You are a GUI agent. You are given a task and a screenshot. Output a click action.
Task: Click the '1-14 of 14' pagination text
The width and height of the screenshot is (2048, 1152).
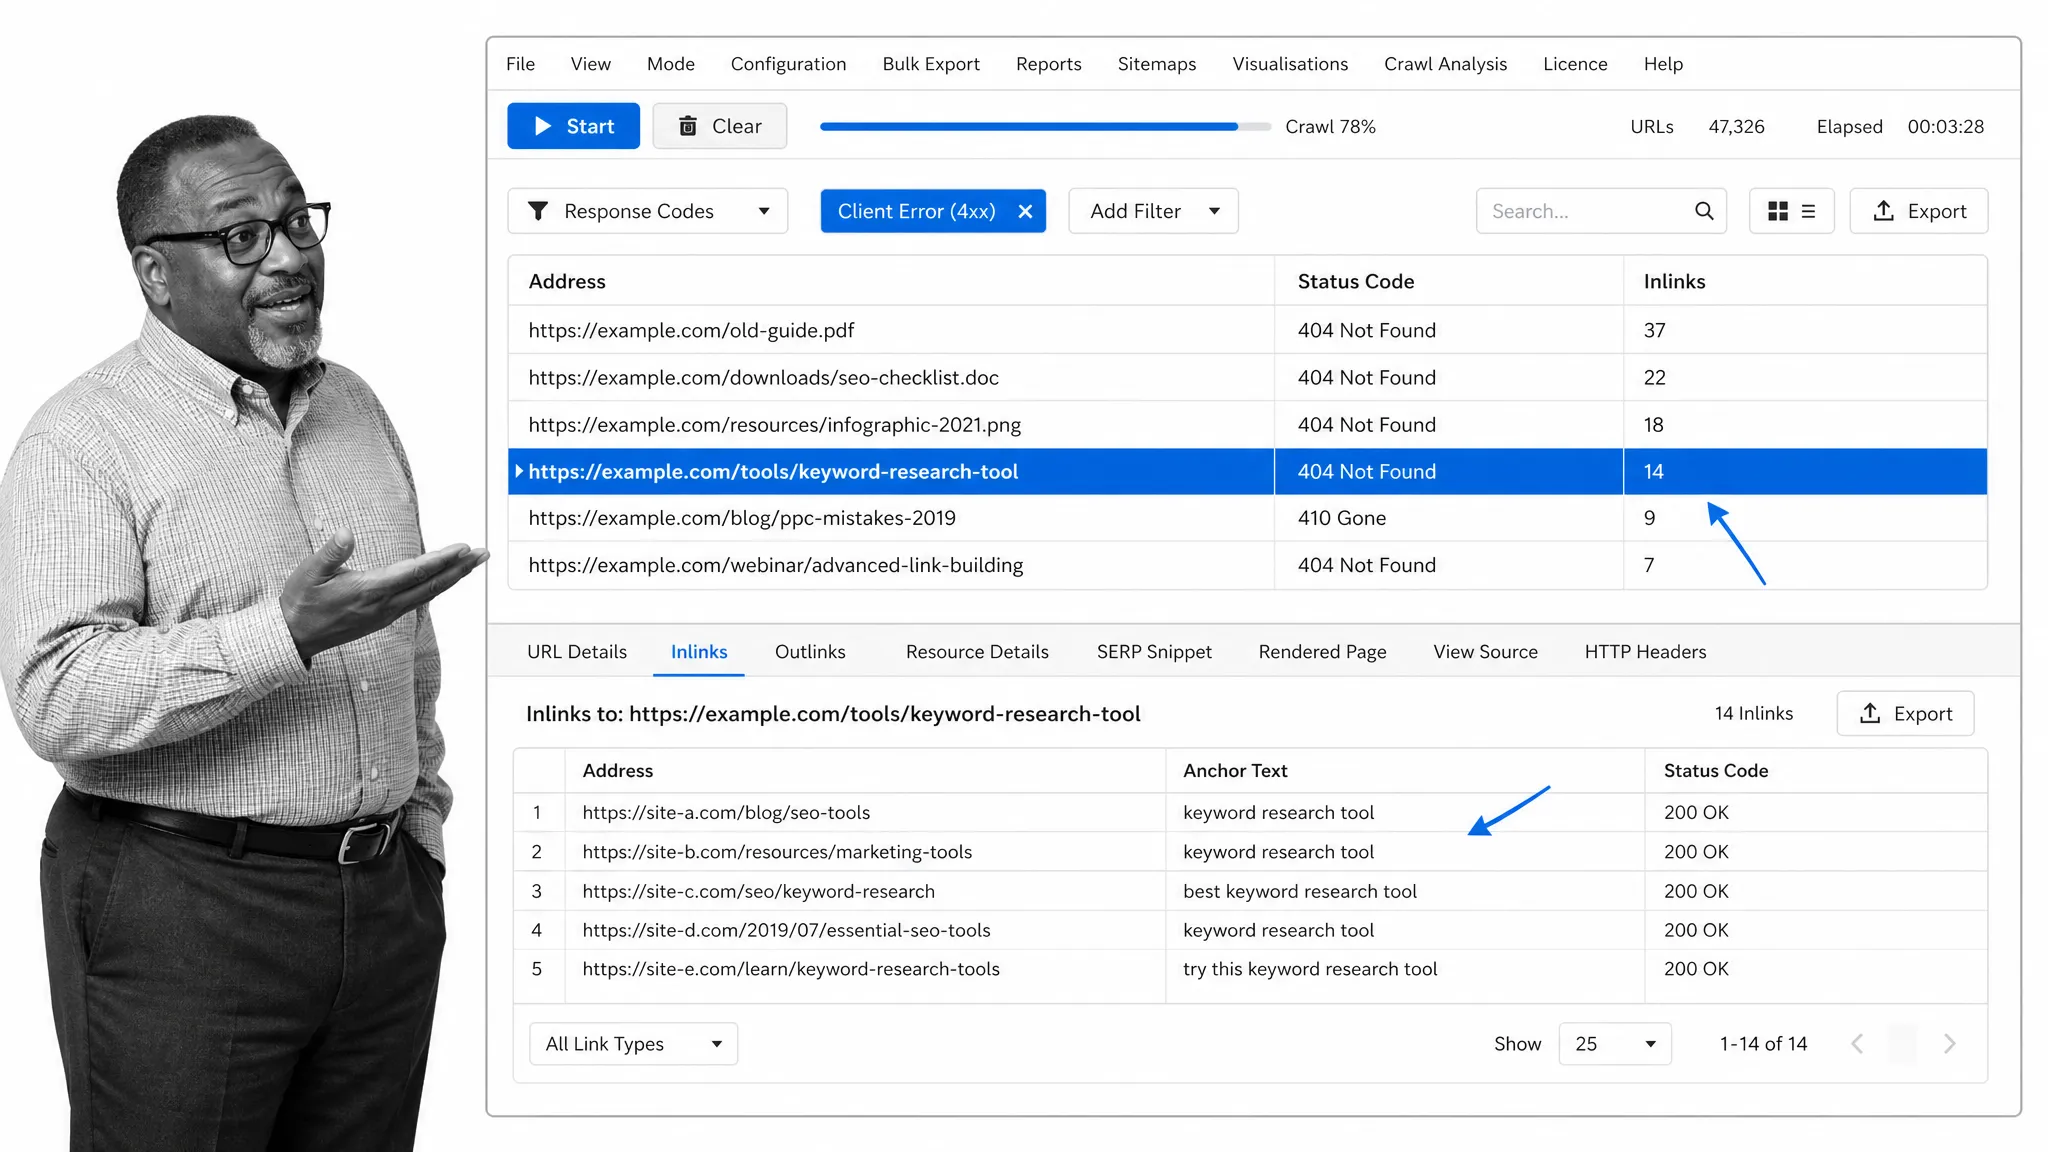point(1763,1043)
